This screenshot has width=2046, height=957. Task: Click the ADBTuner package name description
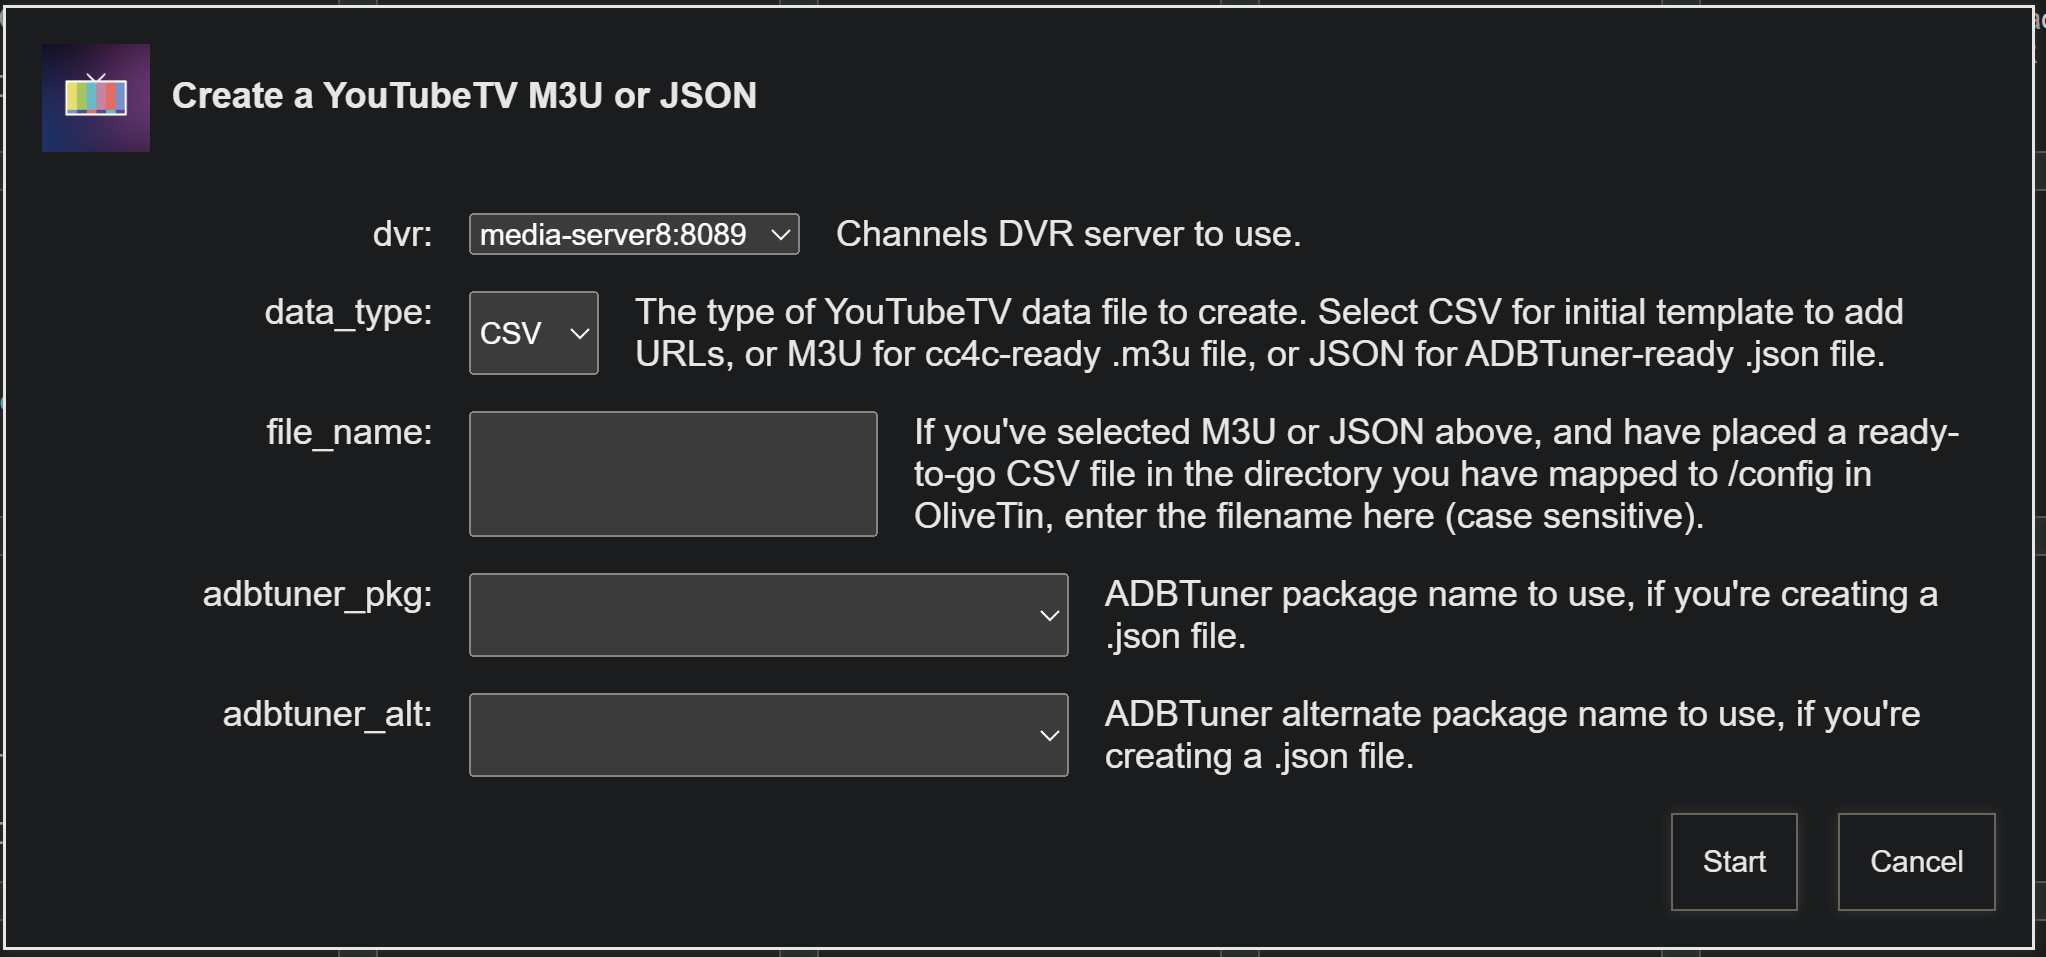pyautogui.click(x=1520, y=615)
